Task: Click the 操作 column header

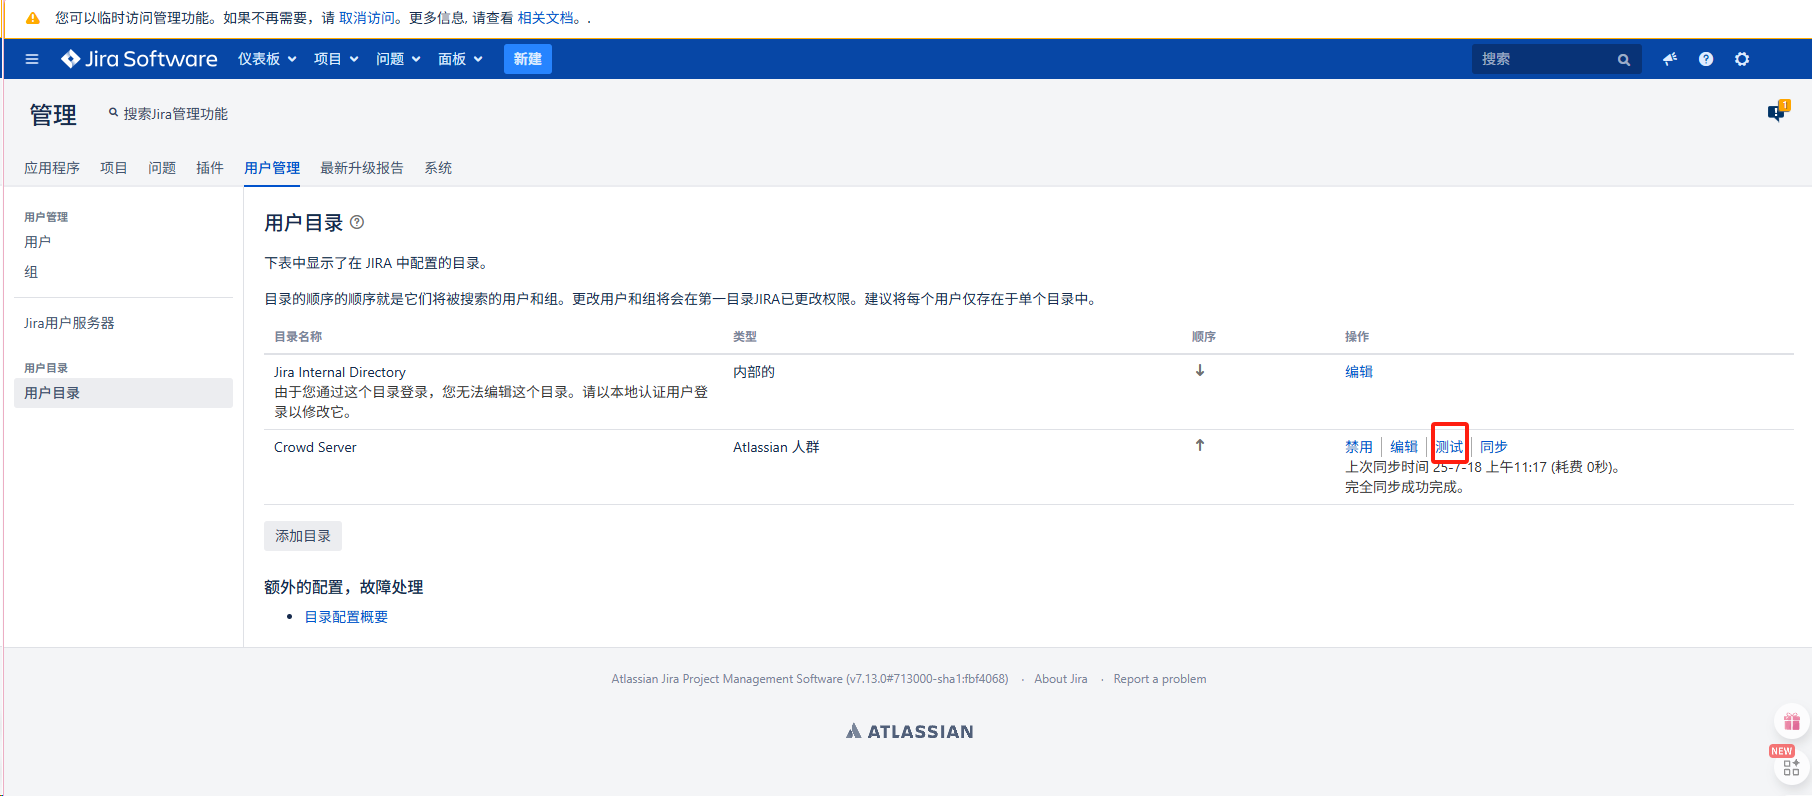Action: click(1357, 337)
